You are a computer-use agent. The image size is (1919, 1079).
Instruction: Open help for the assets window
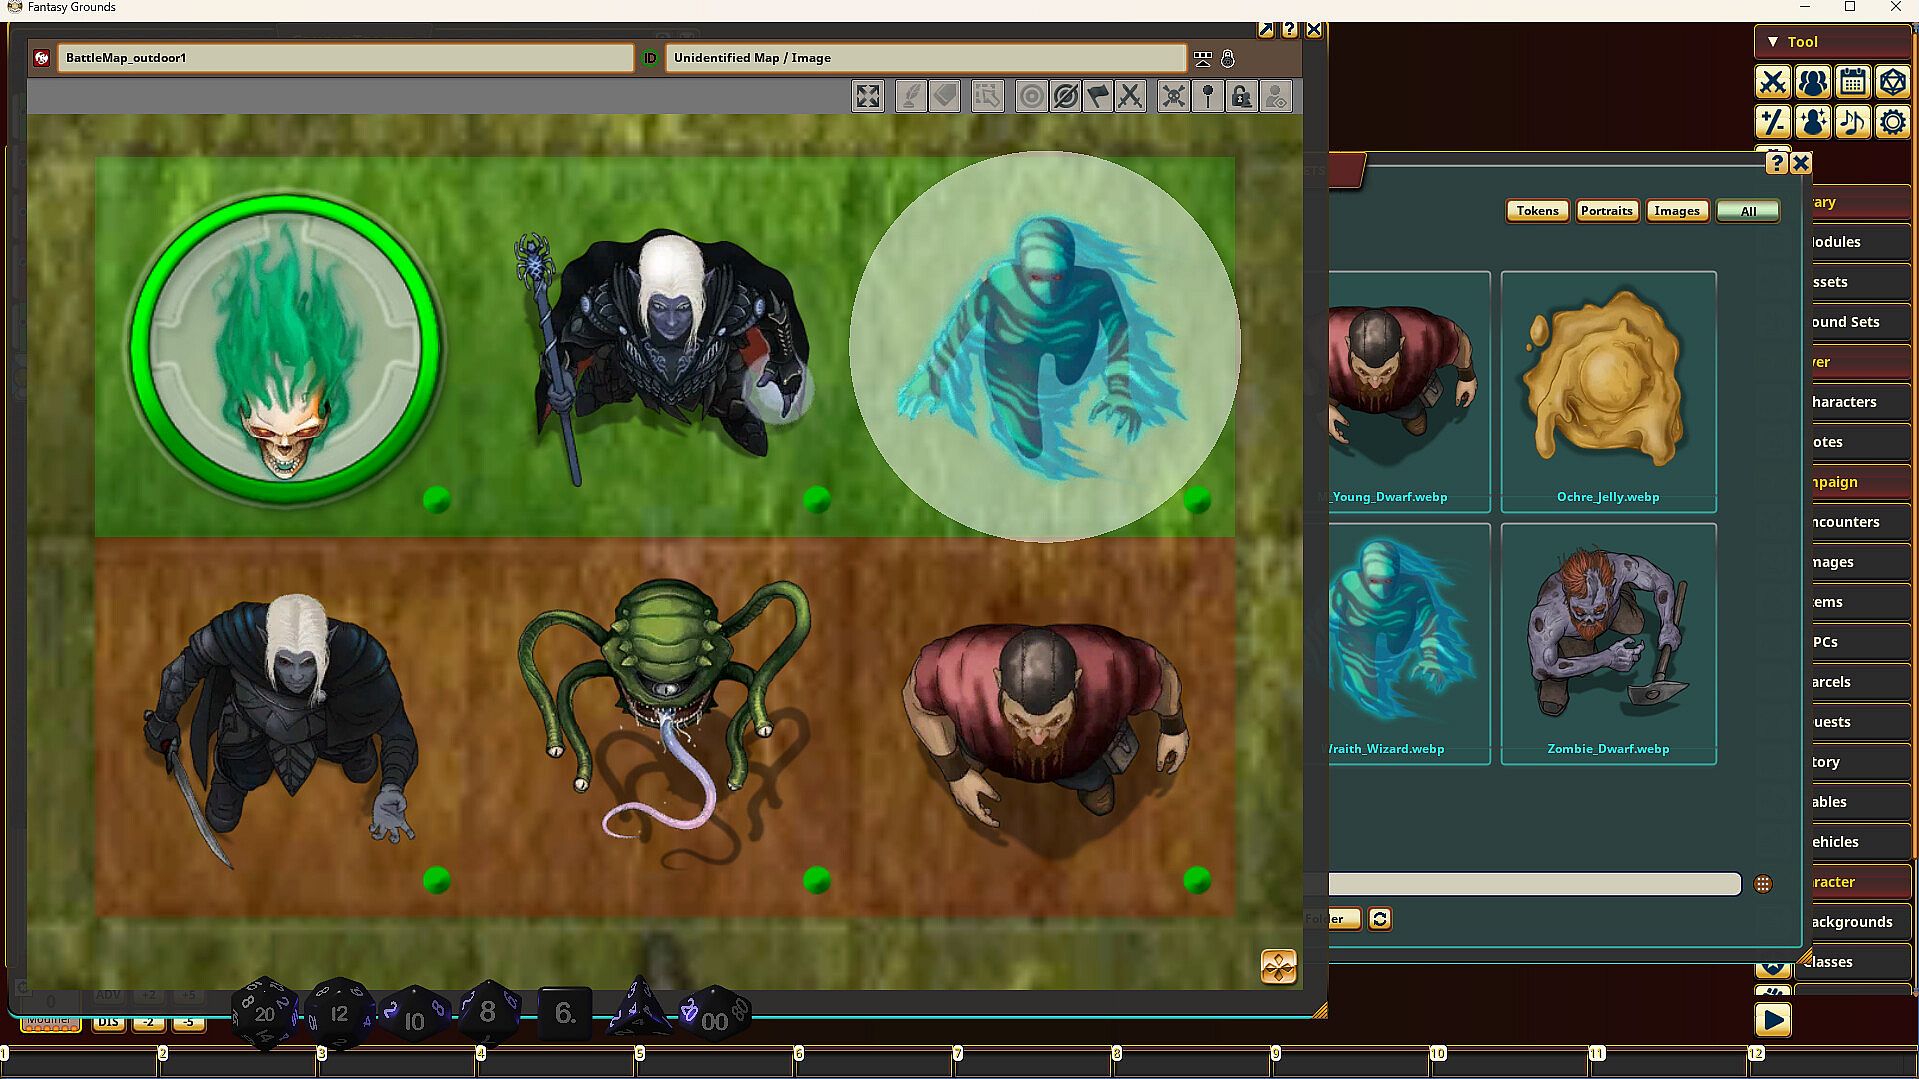1777,163
